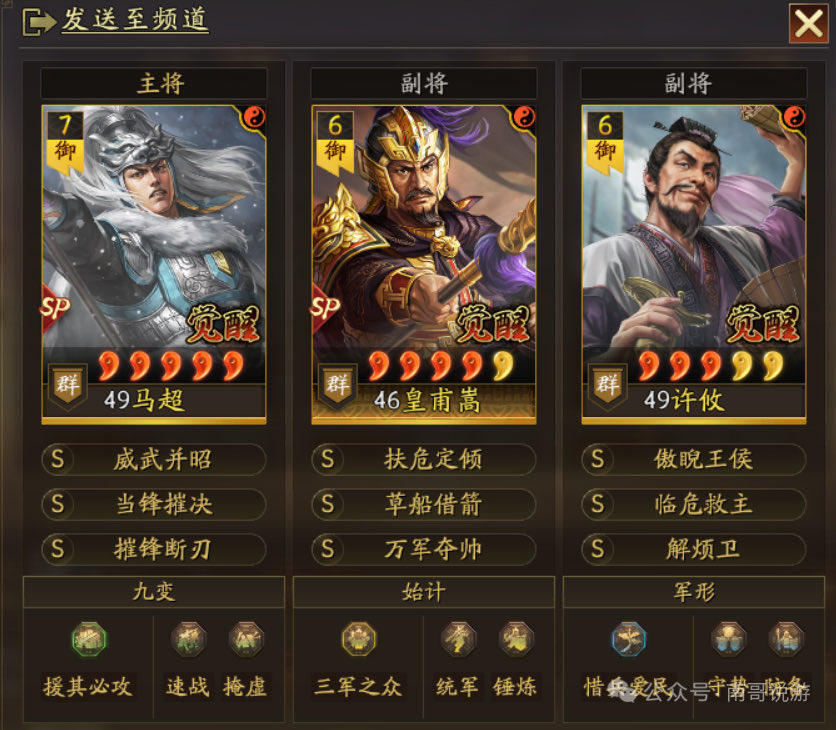Image resolution: width=836 pixels, height=730 pixels.
Task: Click the send-to-channel arrow icon
Action: pos(39,22)
